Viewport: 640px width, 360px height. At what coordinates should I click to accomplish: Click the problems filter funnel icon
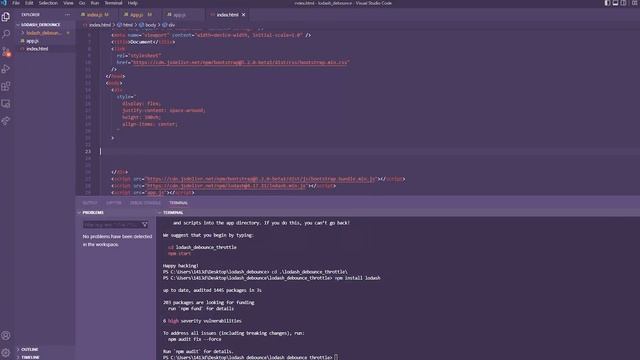tap(144, 224)
